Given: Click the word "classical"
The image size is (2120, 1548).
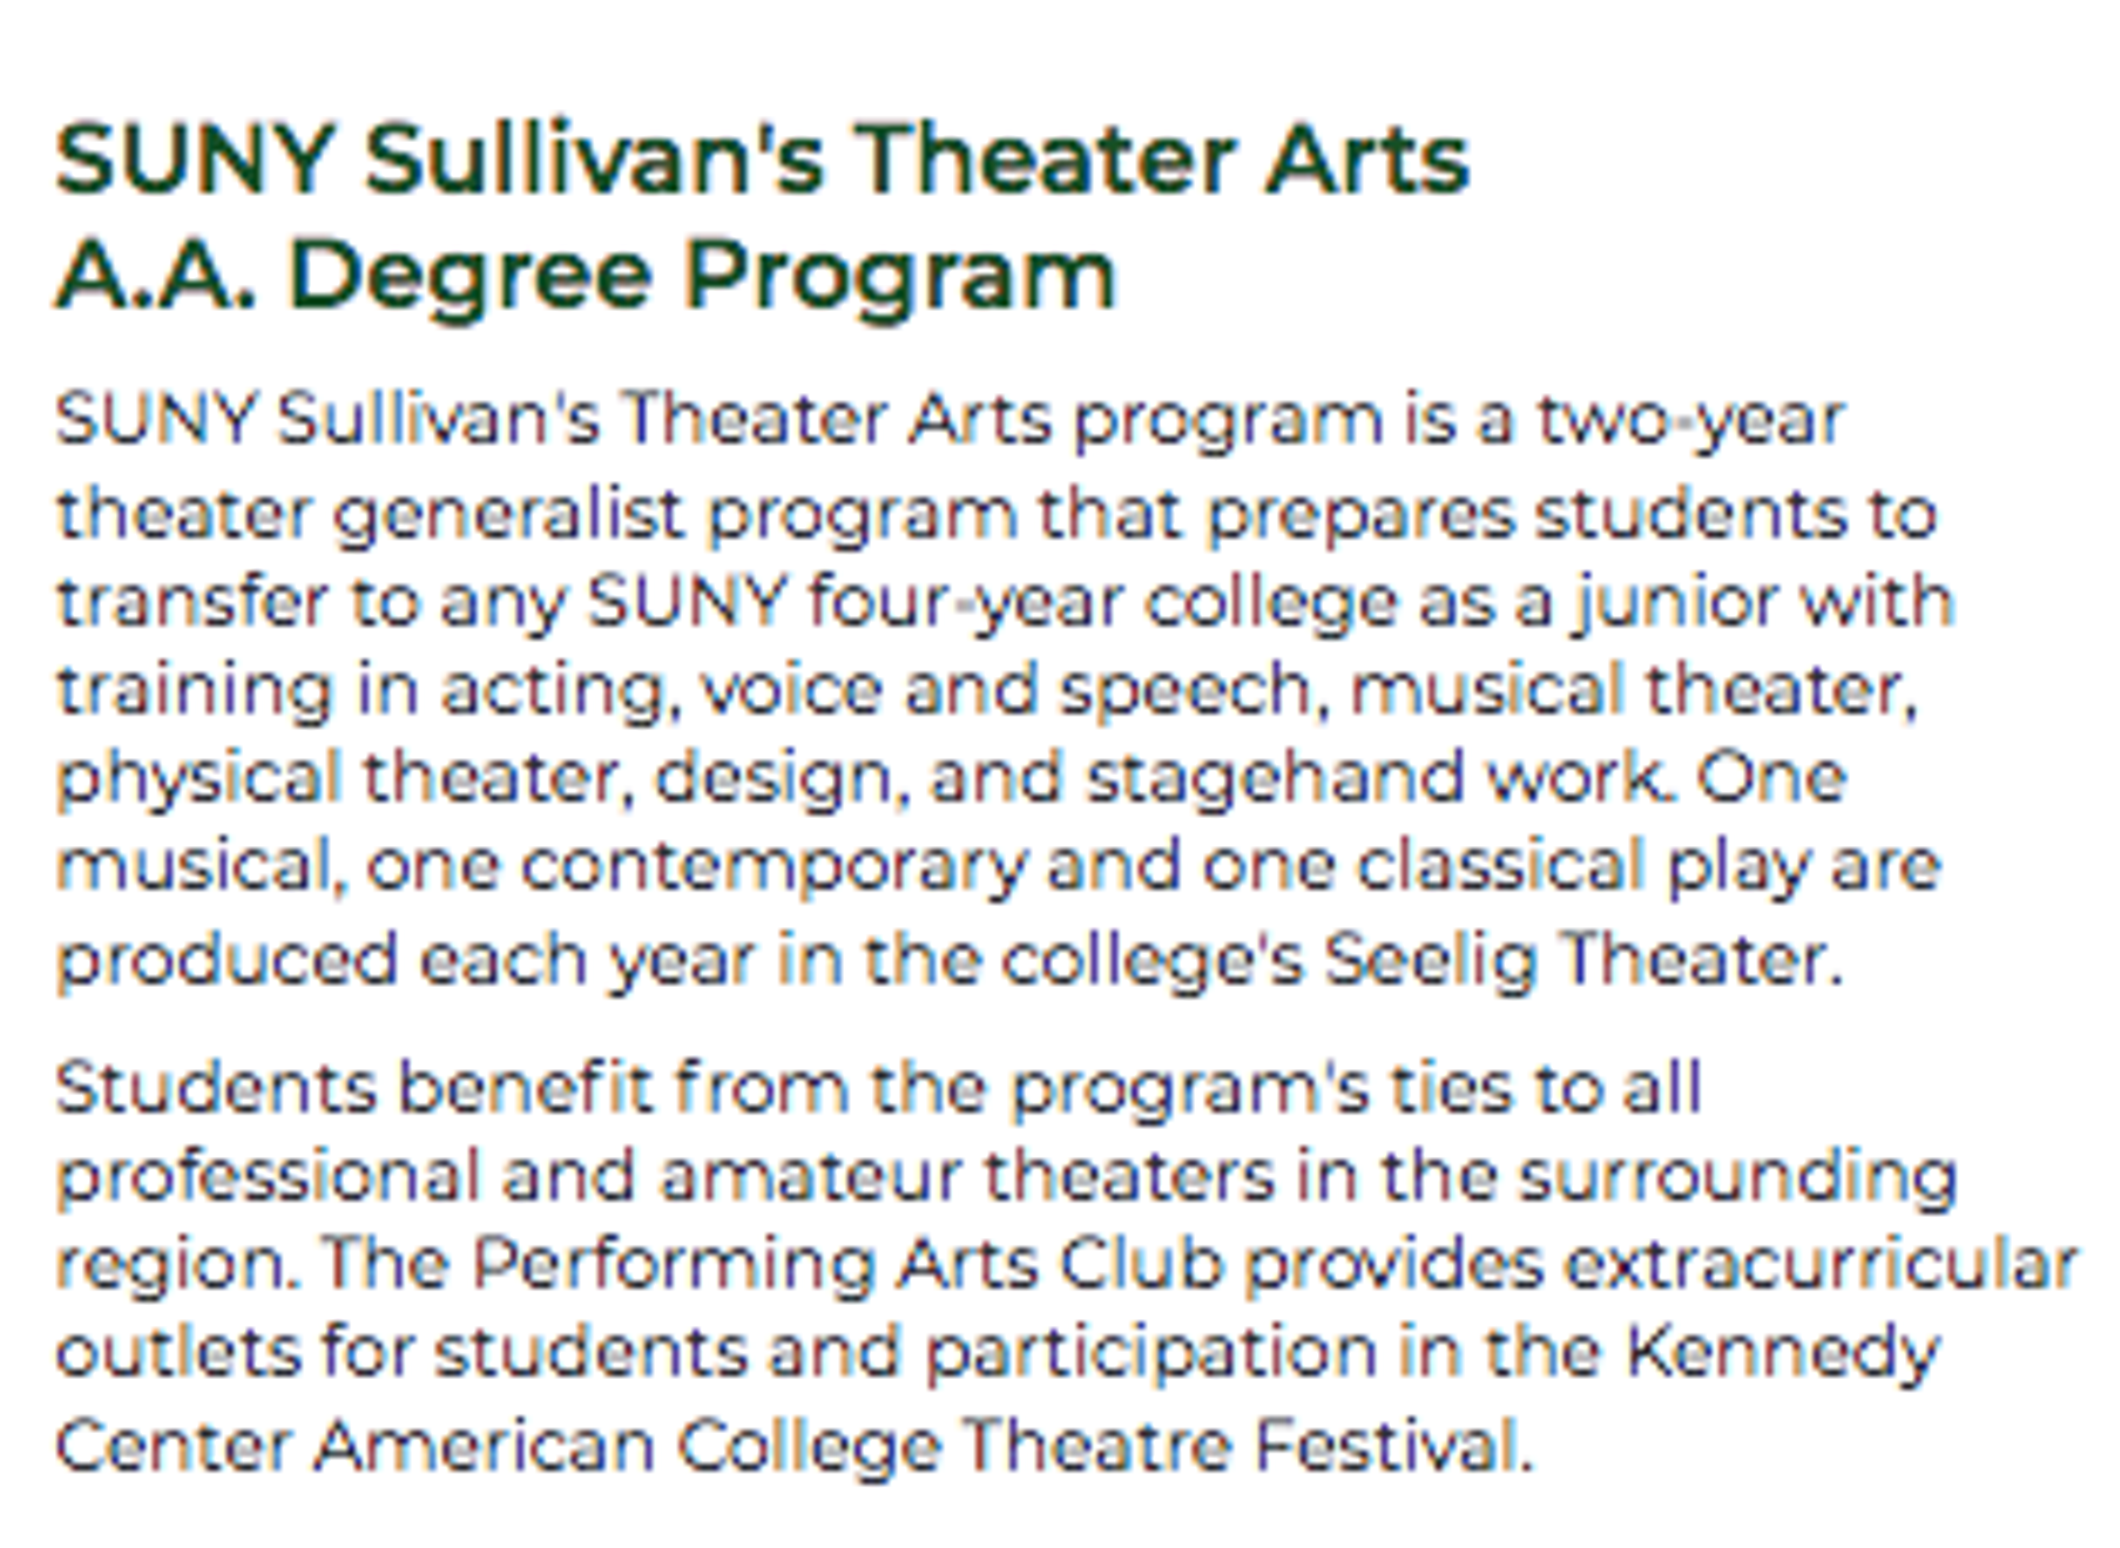Looking at the screenshot, I should (1501, 866).
